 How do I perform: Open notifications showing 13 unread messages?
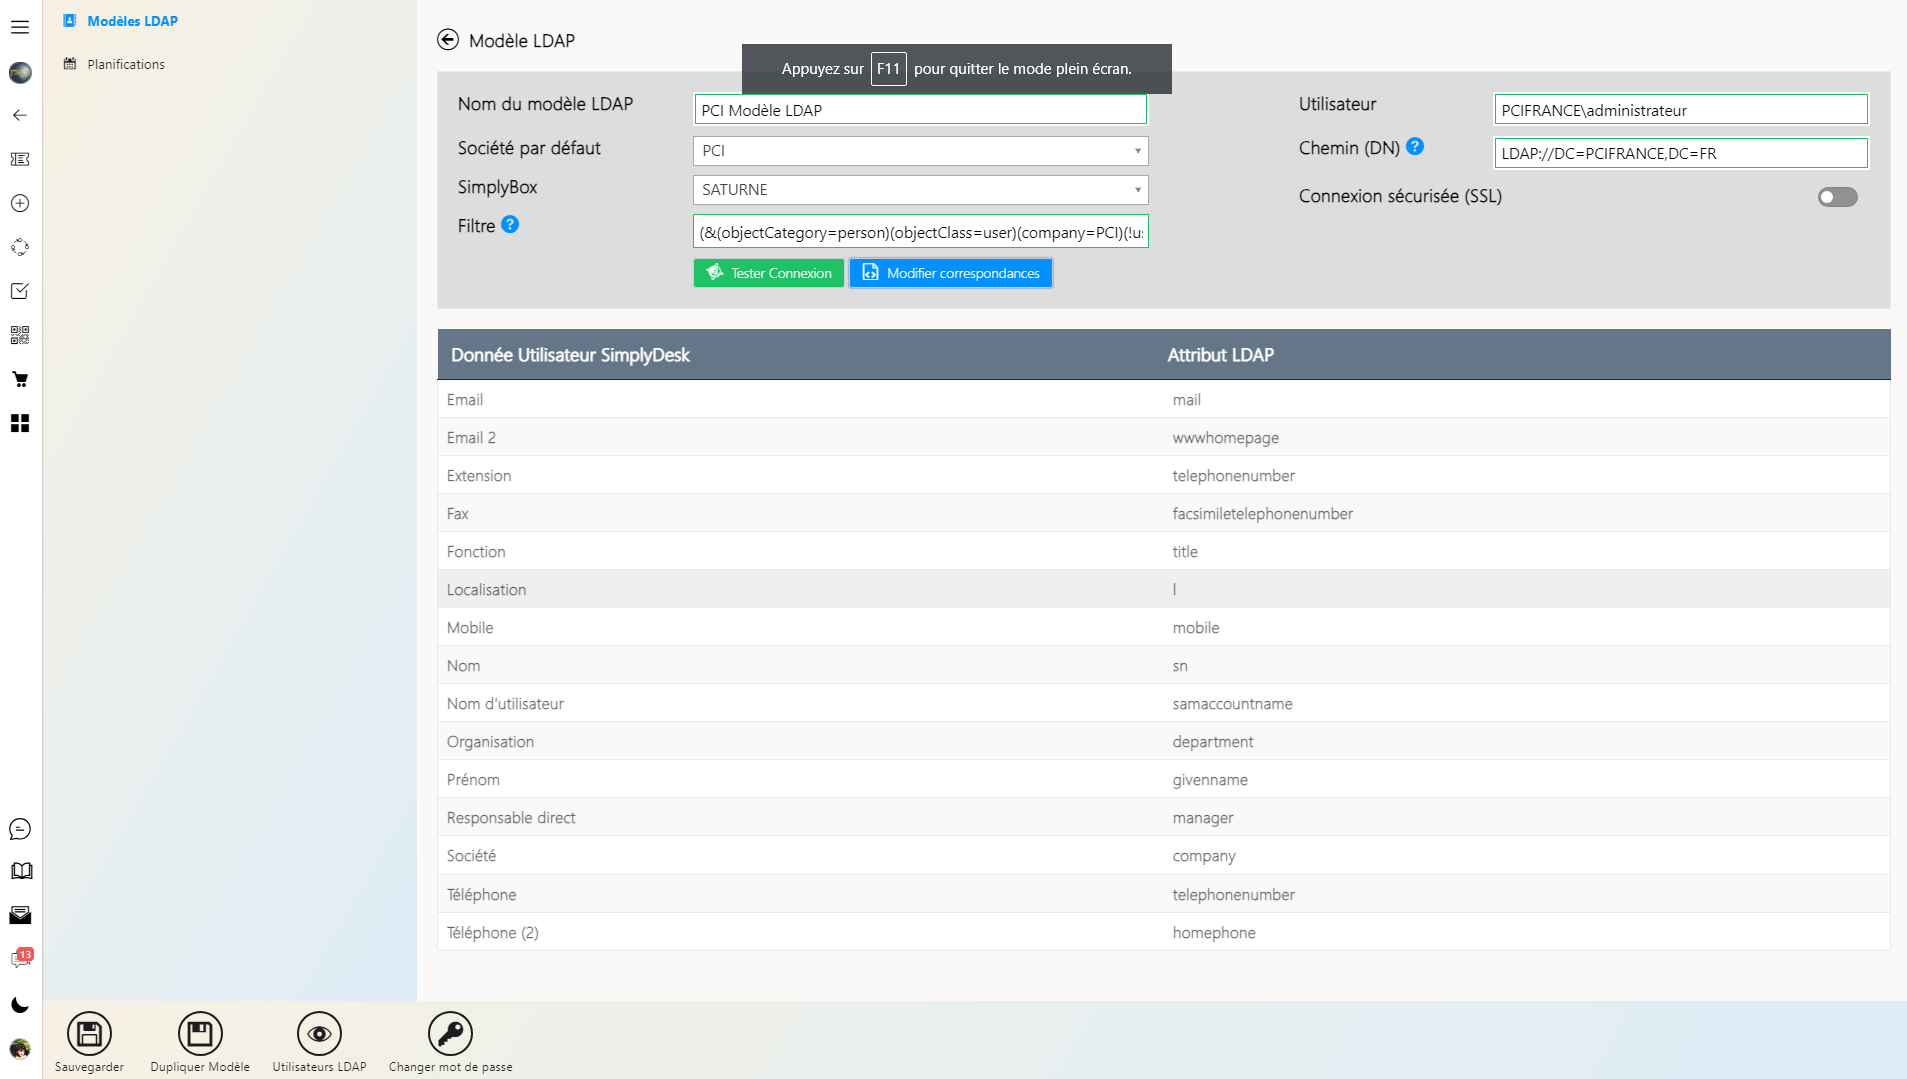click(19, 957)
